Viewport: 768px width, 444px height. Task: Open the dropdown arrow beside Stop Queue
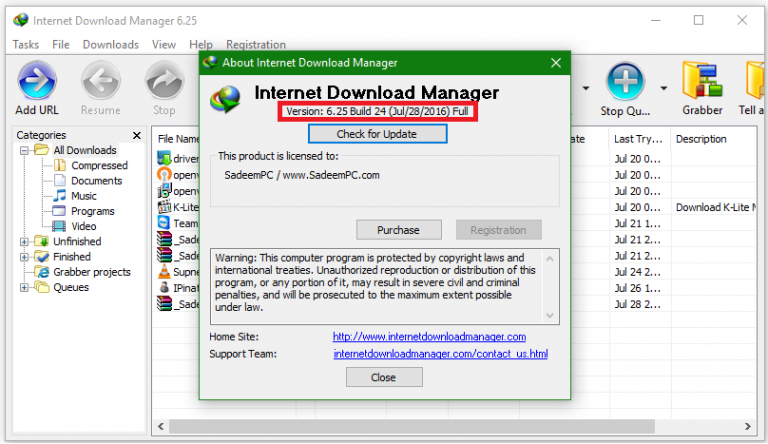pyautogui.click(x=664, y=88)
